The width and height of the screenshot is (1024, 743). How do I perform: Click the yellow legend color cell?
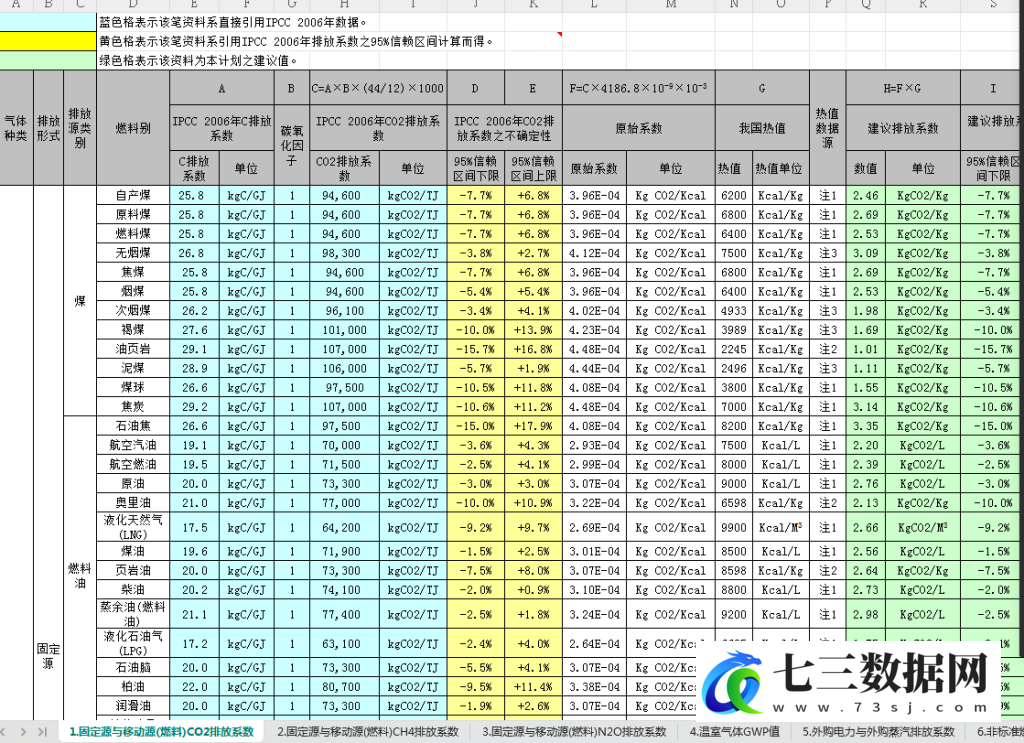[48, 42]
